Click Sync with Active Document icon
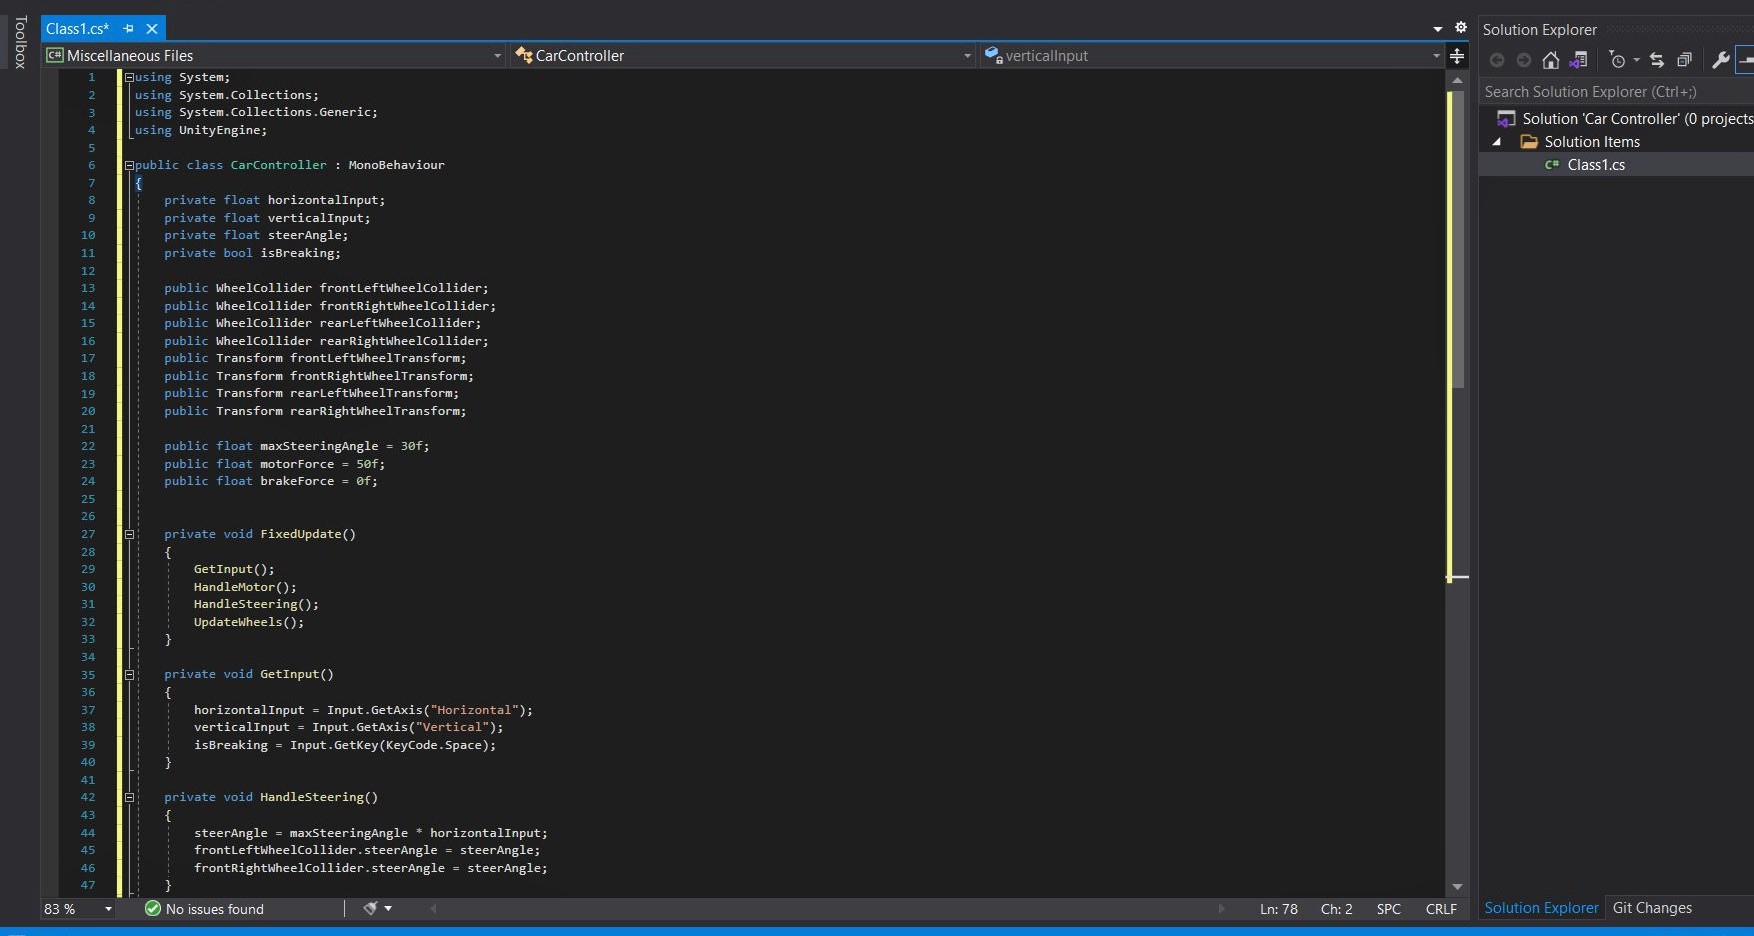The image size is (1754, 936). (1657, 60)
